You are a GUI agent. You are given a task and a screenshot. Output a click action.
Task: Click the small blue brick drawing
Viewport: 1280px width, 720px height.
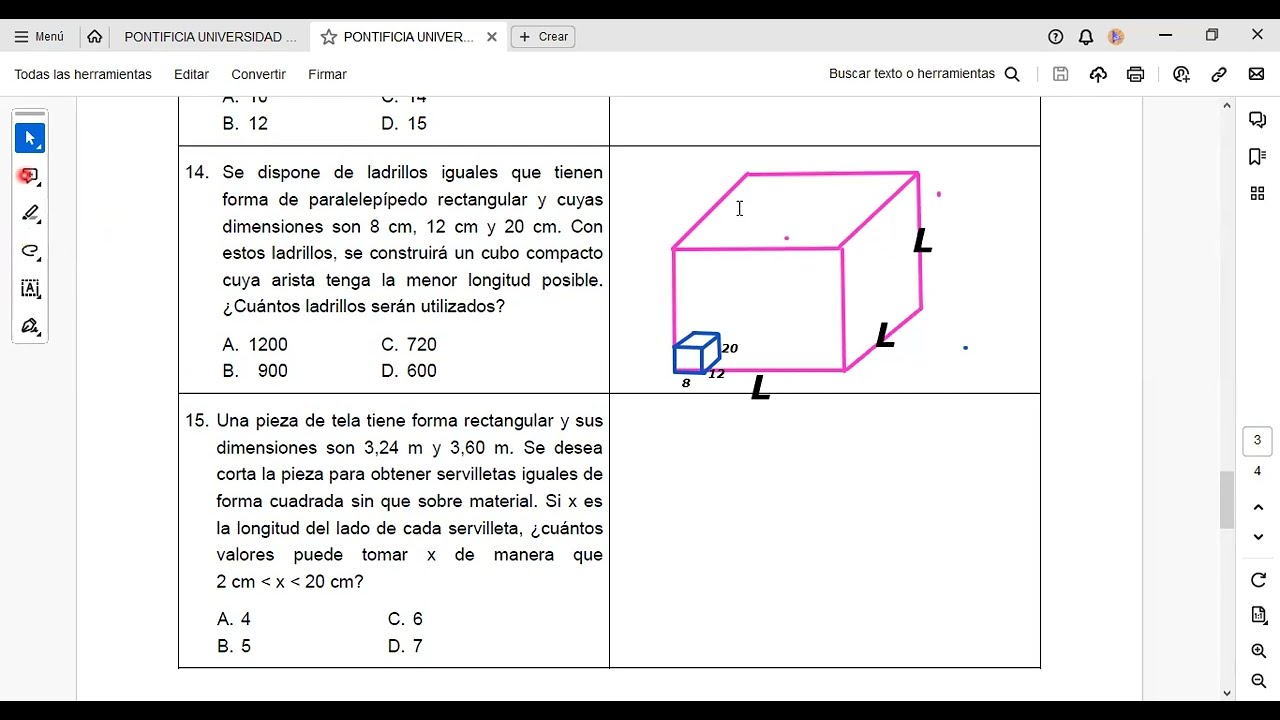coord(696,353)
